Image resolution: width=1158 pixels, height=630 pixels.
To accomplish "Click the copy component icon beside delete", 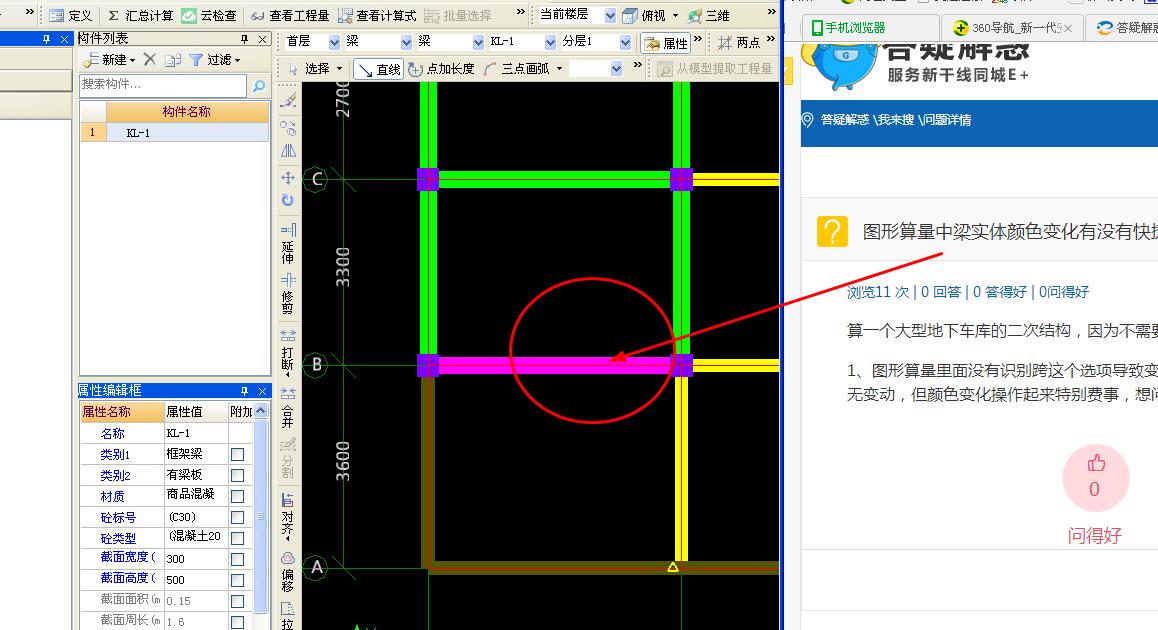I will pos(173,60).
